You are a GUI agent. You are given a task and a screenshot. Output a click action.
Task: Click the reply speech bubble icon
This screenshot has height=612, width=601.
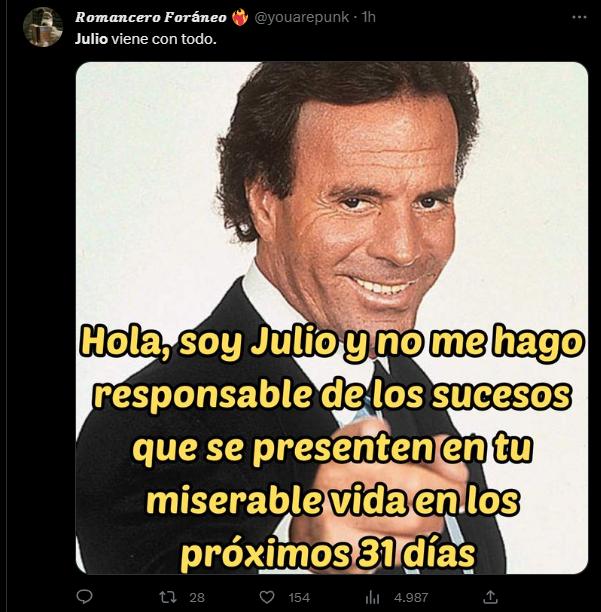(x=84, y=597)
